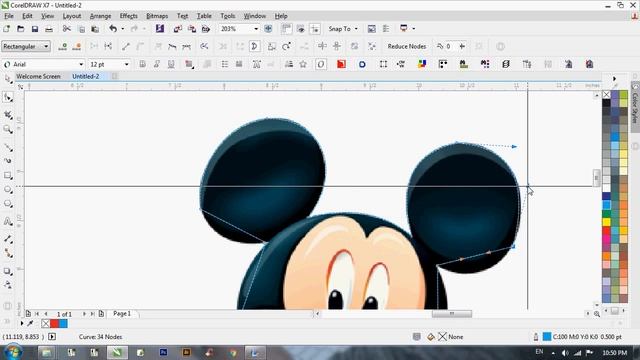Pick the Rectangle tool

pos(8,176)
